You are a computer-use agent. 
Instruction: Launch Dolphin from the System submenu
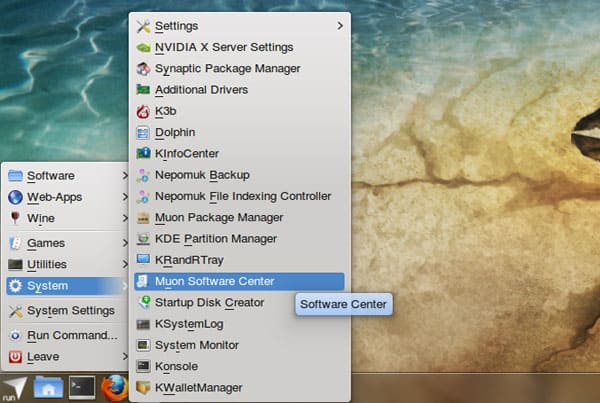(x=239, y=132)
